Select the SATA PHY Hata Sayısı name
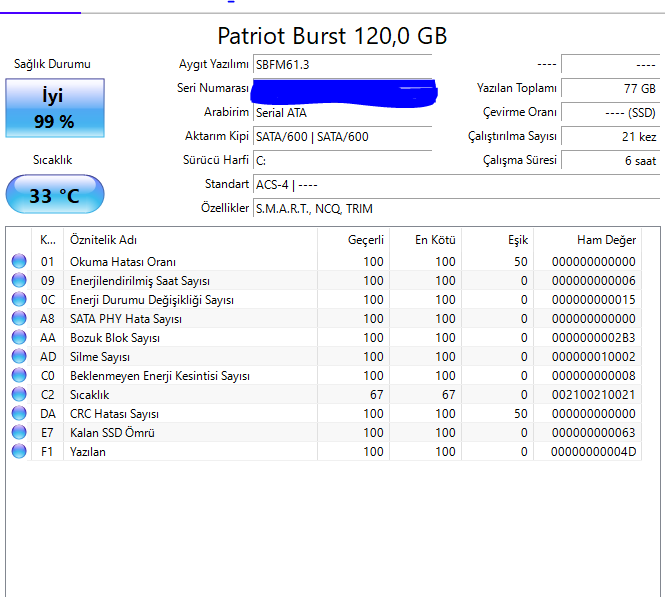665x597 pixels. (126, 319)
